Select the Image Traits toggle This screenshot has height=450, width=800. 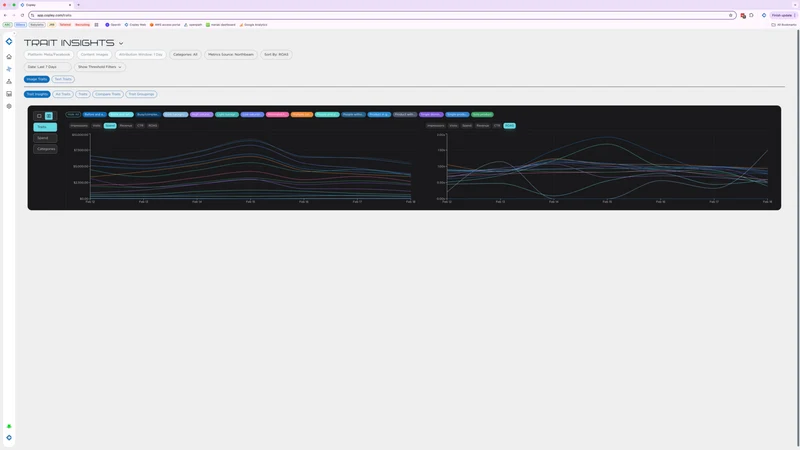point(37,79)
